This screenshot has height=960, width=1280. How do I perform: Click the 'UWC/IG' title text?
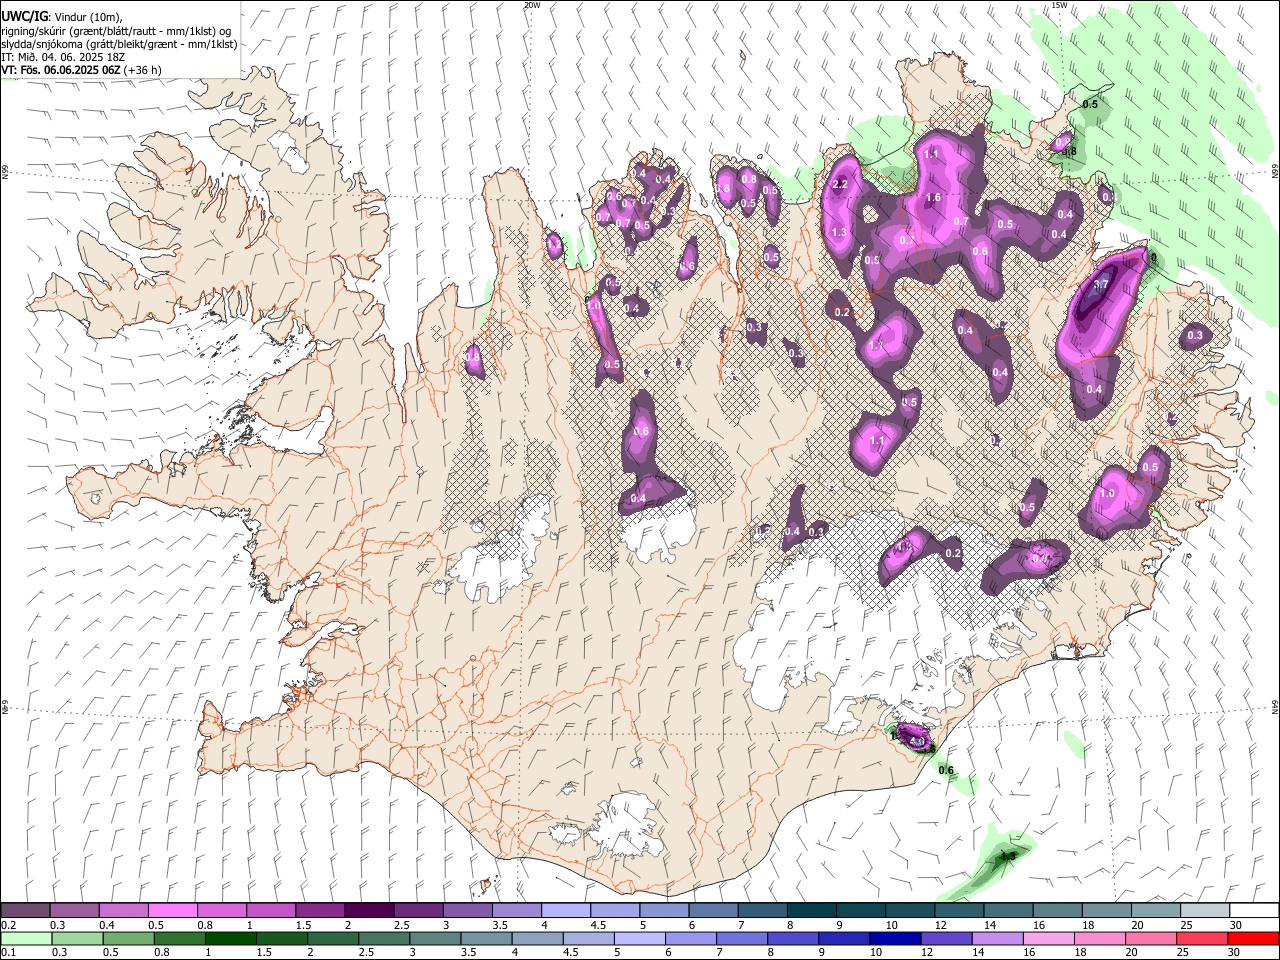25,16
